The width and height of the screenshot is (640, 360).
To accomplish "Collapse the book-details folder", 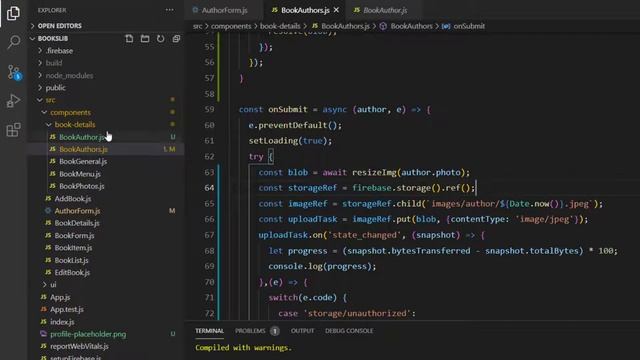I will tap(75, 124).
